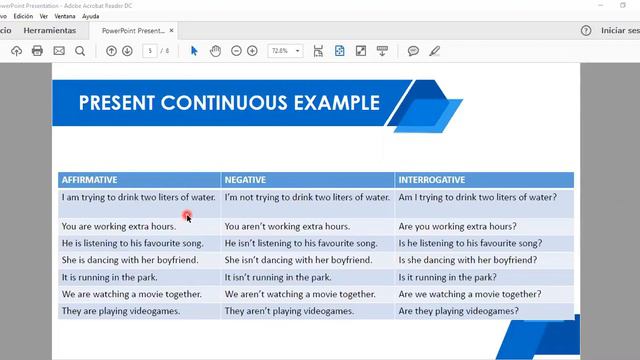Print the document with printer icon
Screen dimensions: 640x360
[x=37, y=51]
